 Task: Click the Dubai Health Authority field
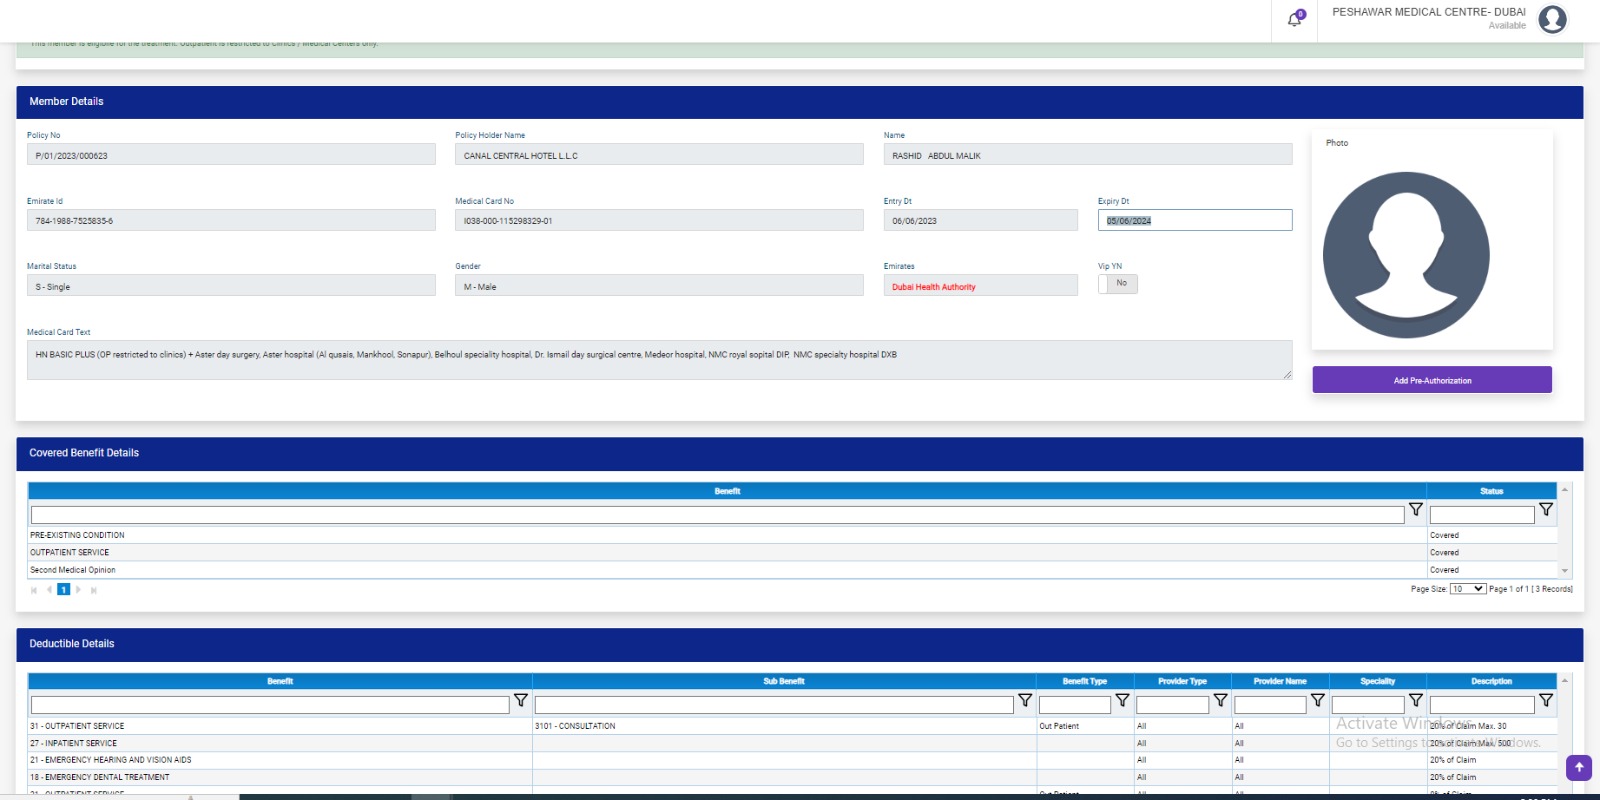tap(980, 287)
